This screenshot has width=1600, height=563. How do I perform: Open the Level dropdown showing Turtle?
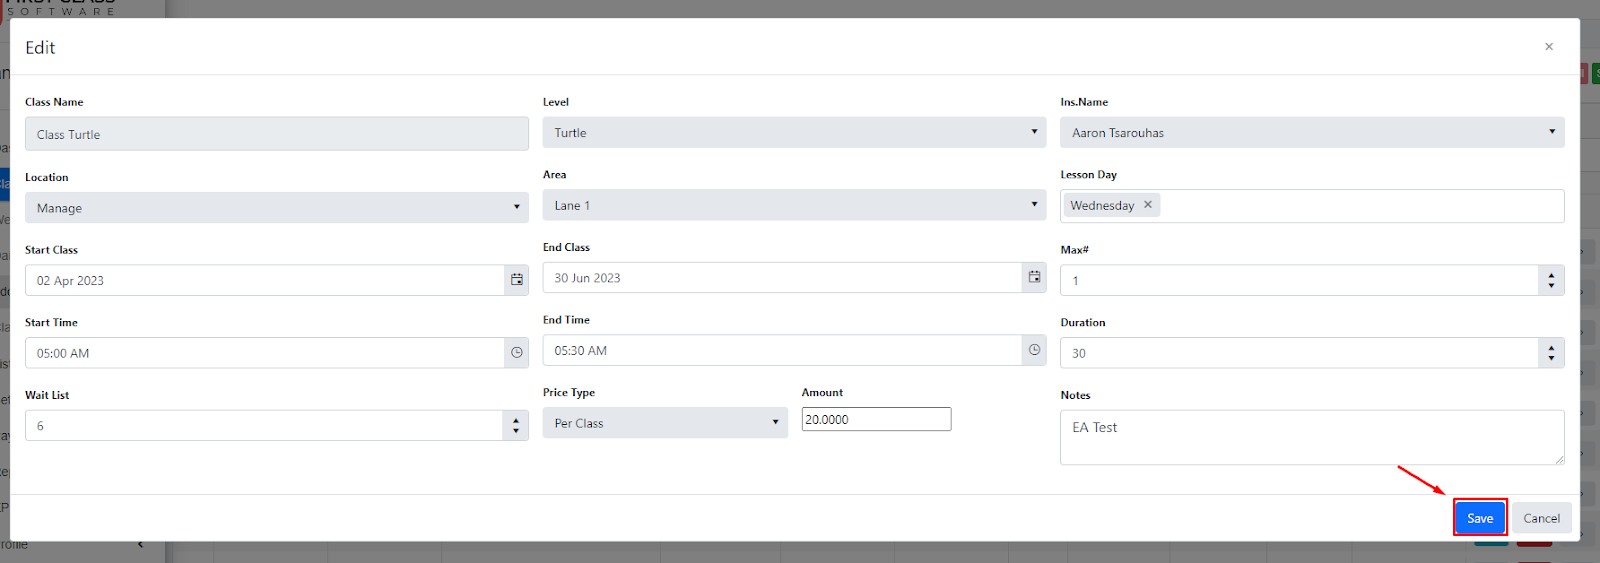point(794,132)
